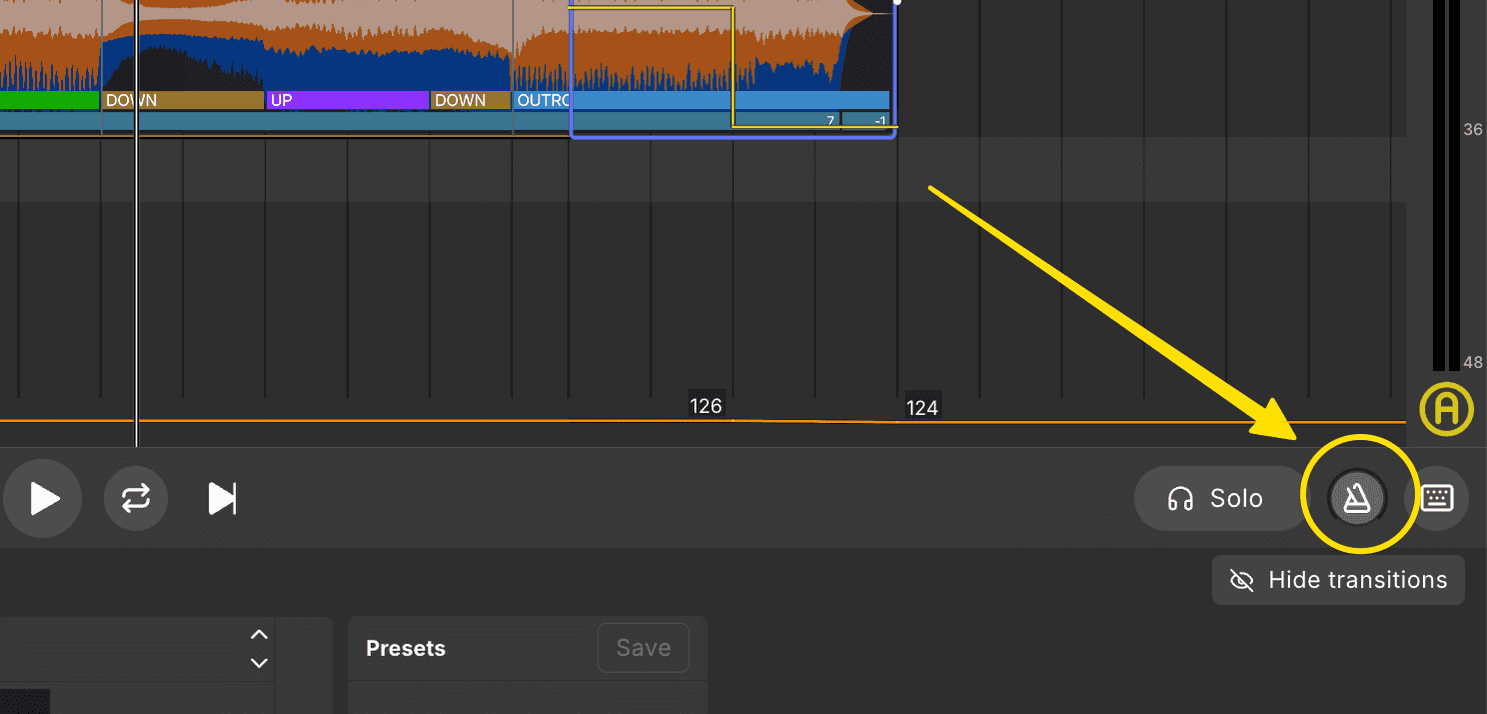Click the crossed-eye icon on Hide transitions

(1241, 580)
